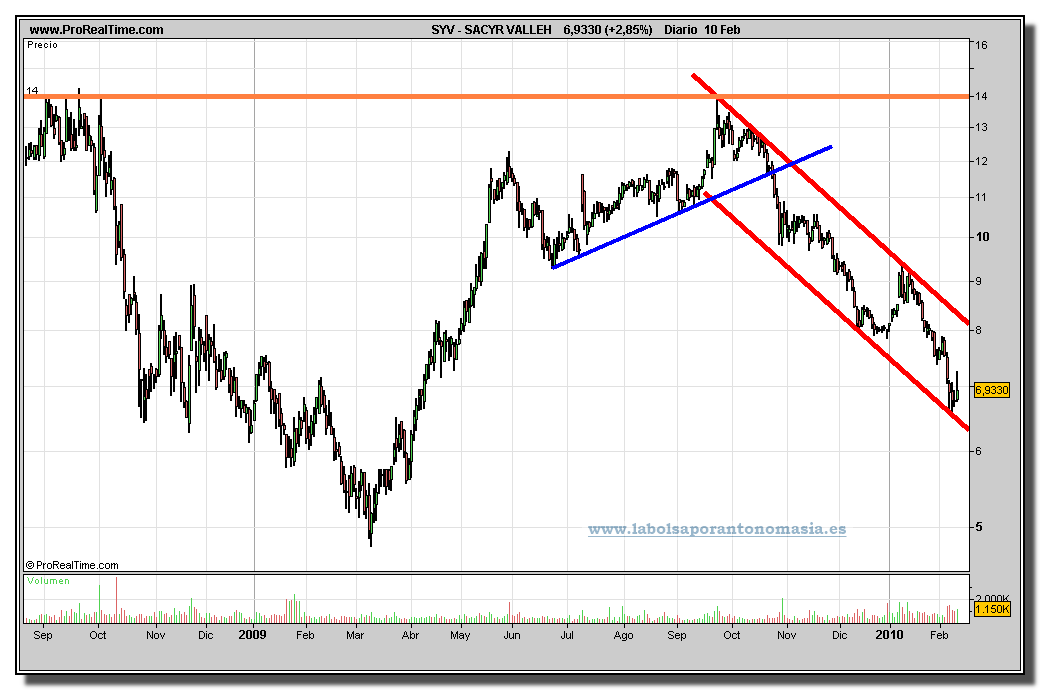Click the first Nov label on time axis
1040x690 pixels.
pyautogui.click(x=155, y=636)
